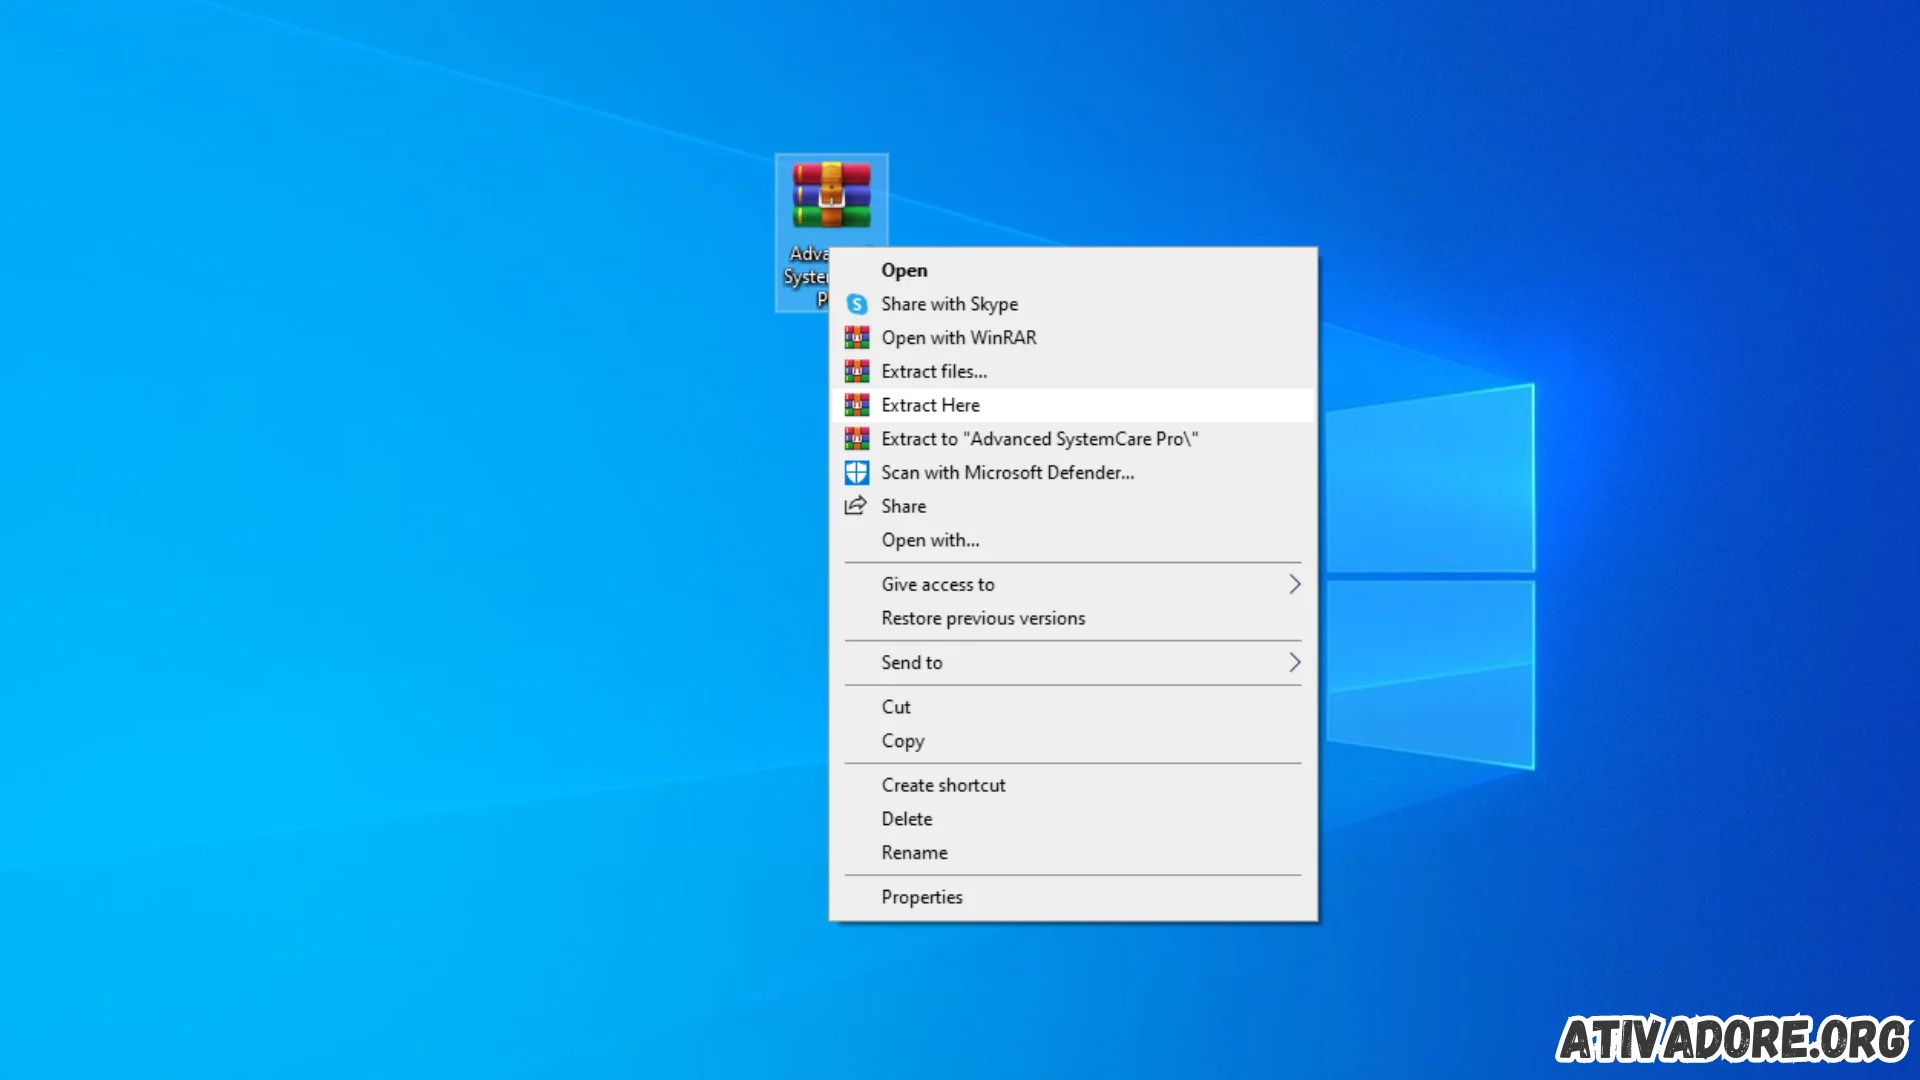Select Open with from context menu

point(931,539)
